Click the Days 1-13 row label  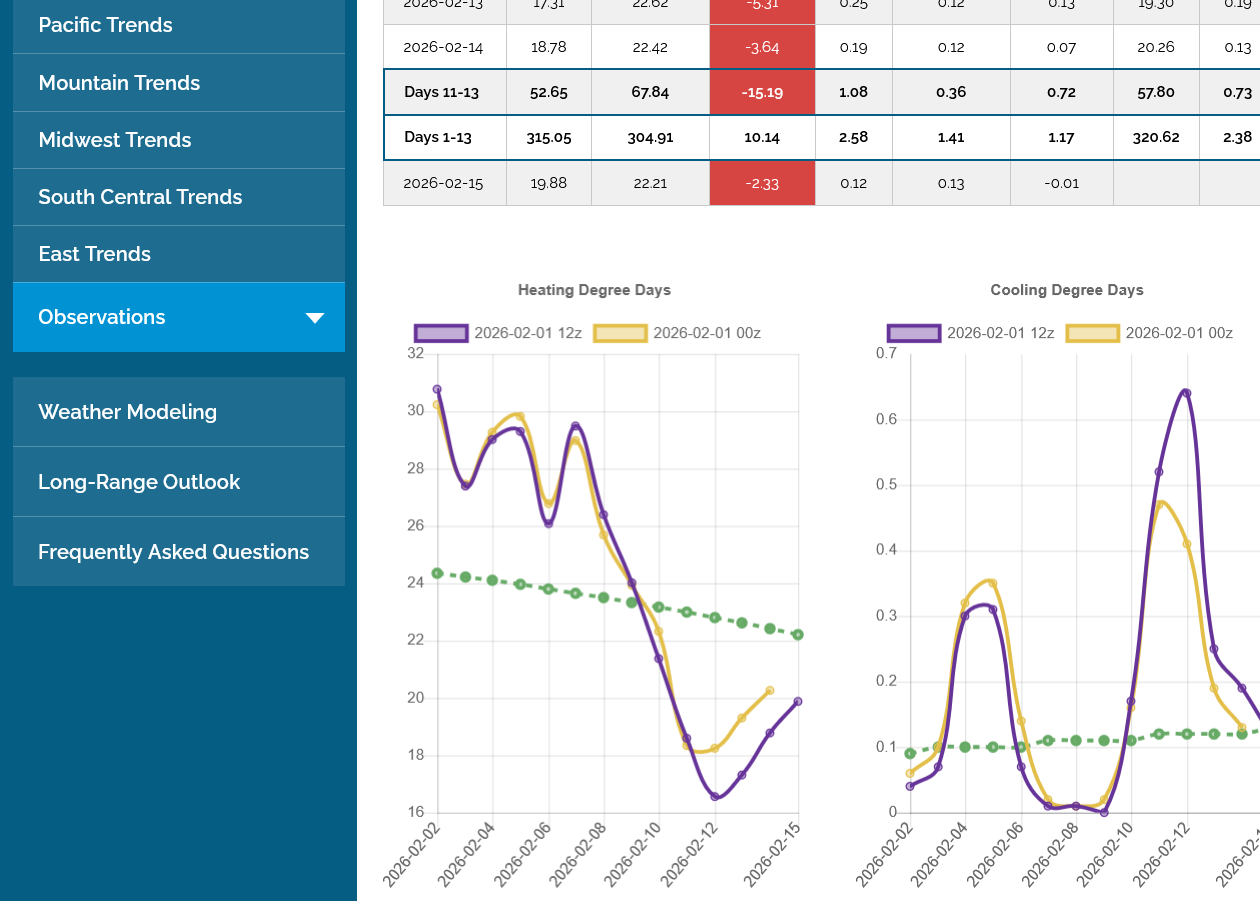(438, 137)
